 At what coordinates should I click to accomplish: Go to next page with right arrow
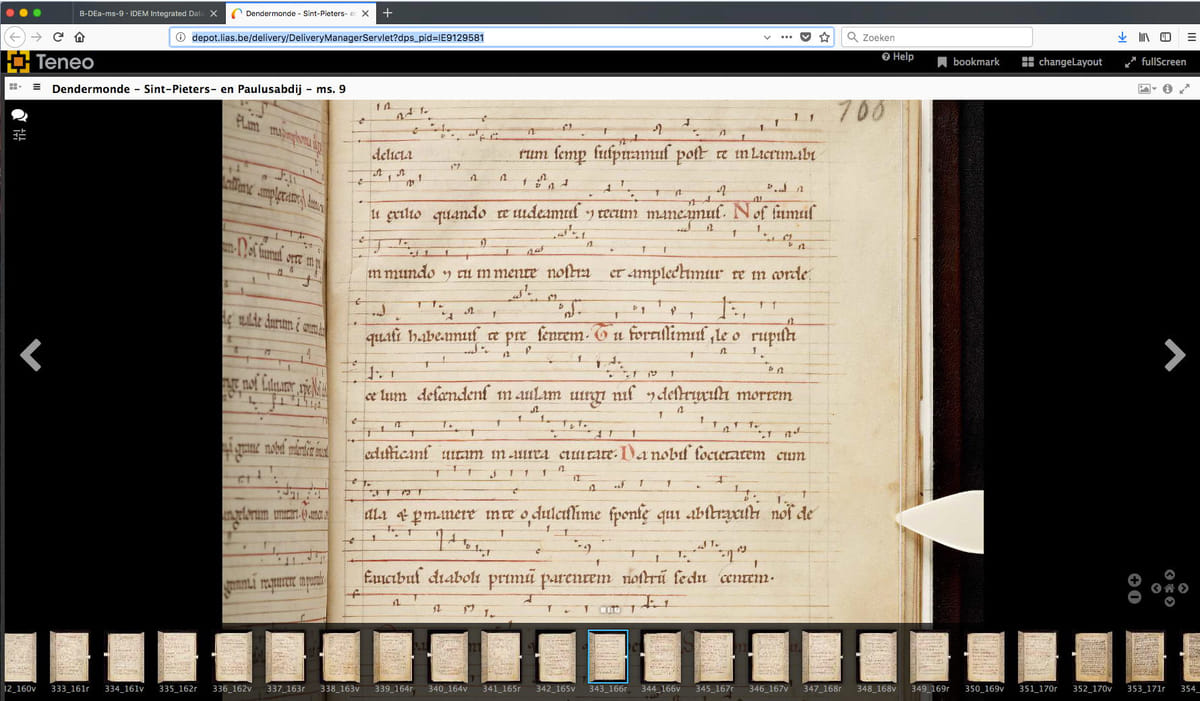coord(1174,355)
